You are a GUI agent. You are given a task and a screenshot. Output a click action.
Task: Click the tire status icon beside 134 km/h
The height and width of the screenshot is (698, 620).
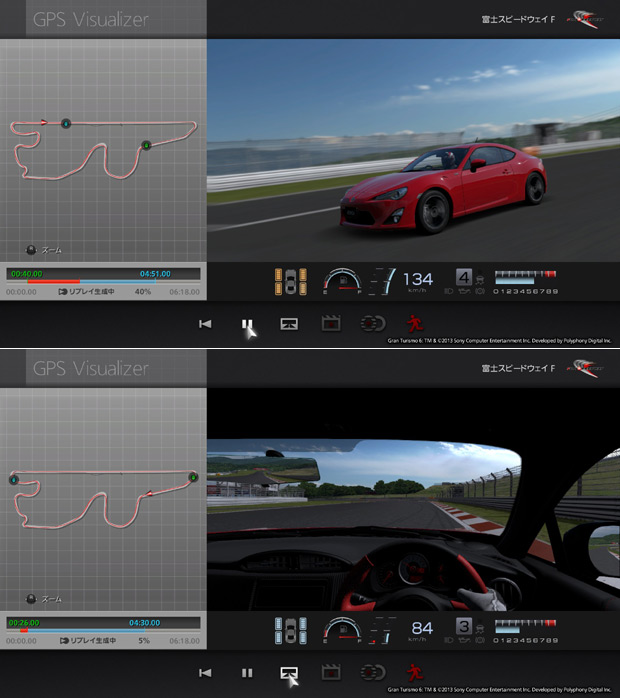(290, 280)
